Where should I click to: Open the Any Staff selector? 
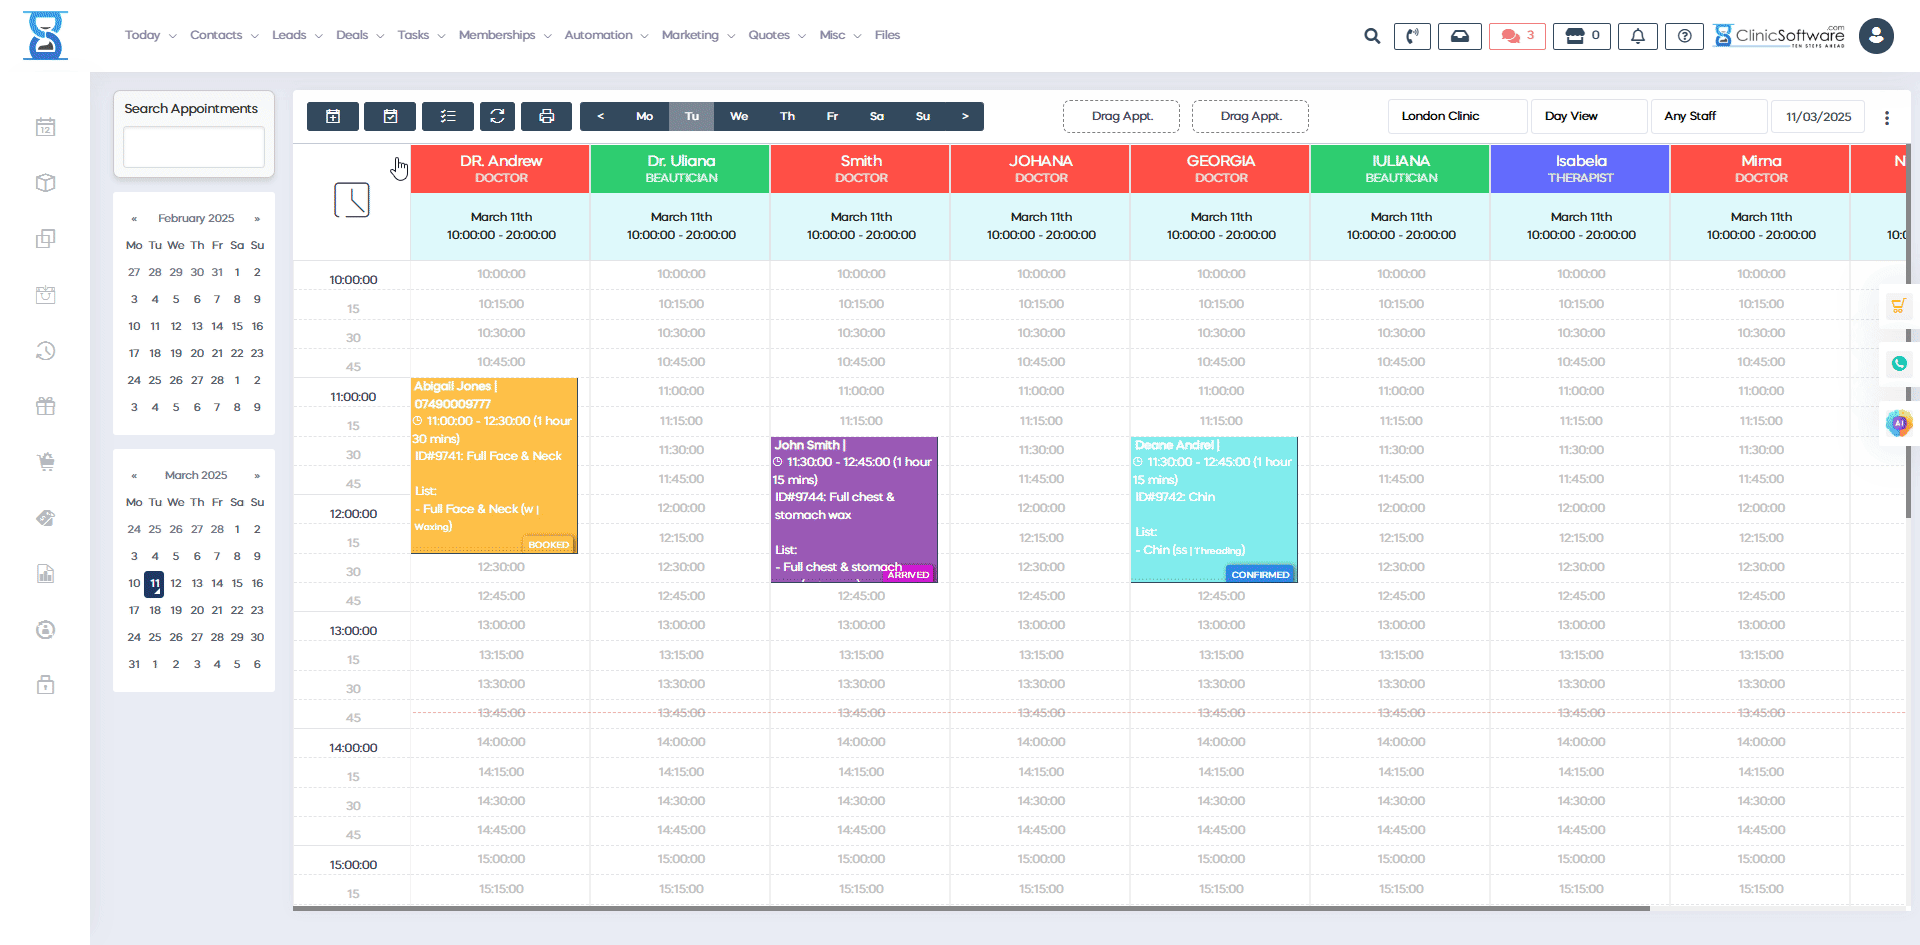pos(1709,116)
